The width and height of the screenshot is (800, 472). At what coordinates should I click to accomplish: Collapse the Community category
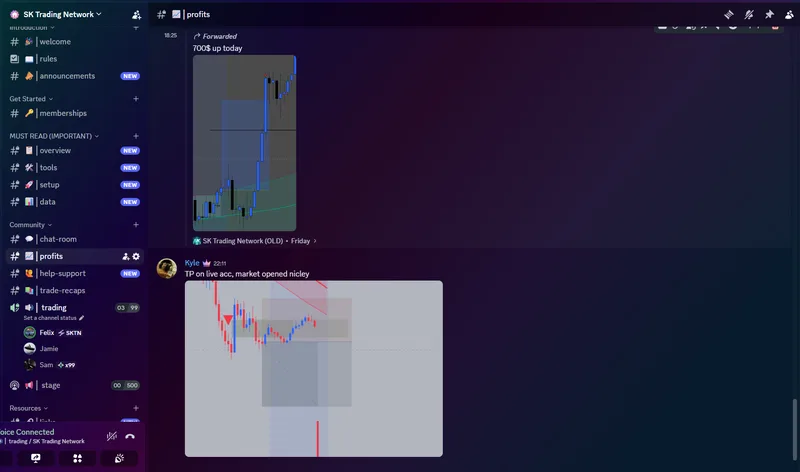coord(30,225)
